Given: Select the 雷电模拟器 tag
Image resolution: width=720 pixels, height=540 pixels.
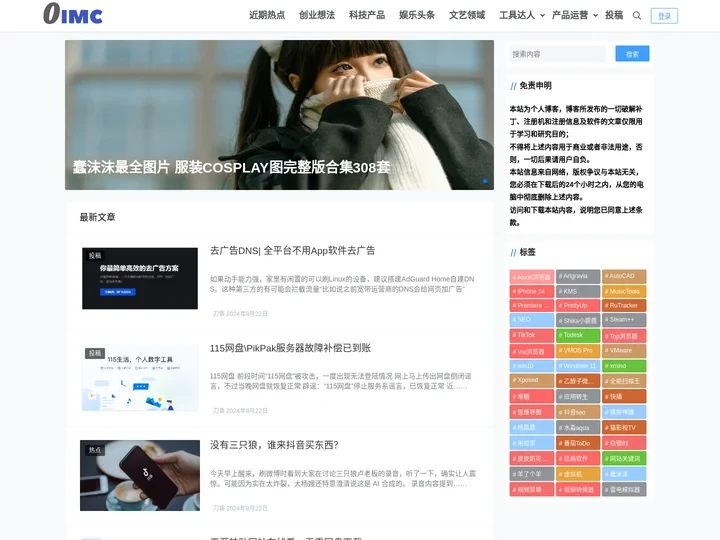Looking at the screenshot, I should [x=624, y=489].
